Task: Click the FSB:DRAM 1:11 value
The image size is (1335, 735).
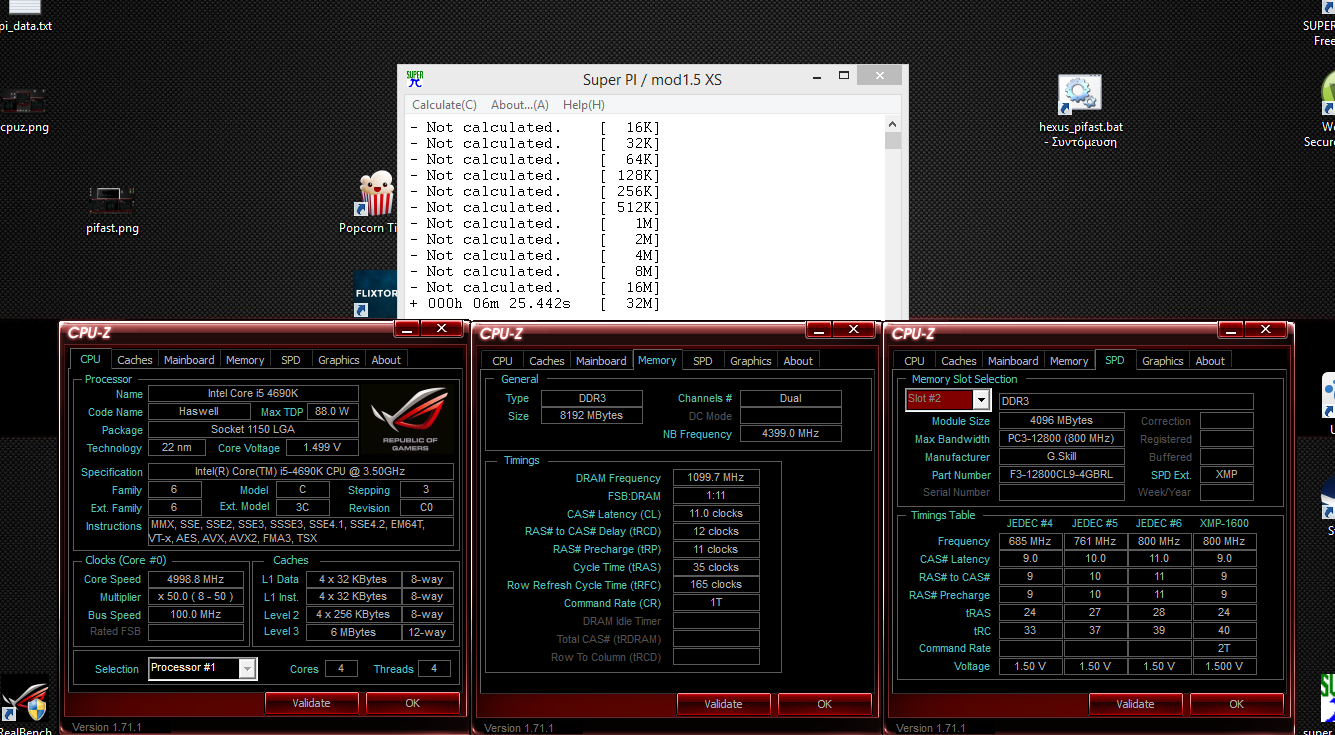Action: [716, 495]
